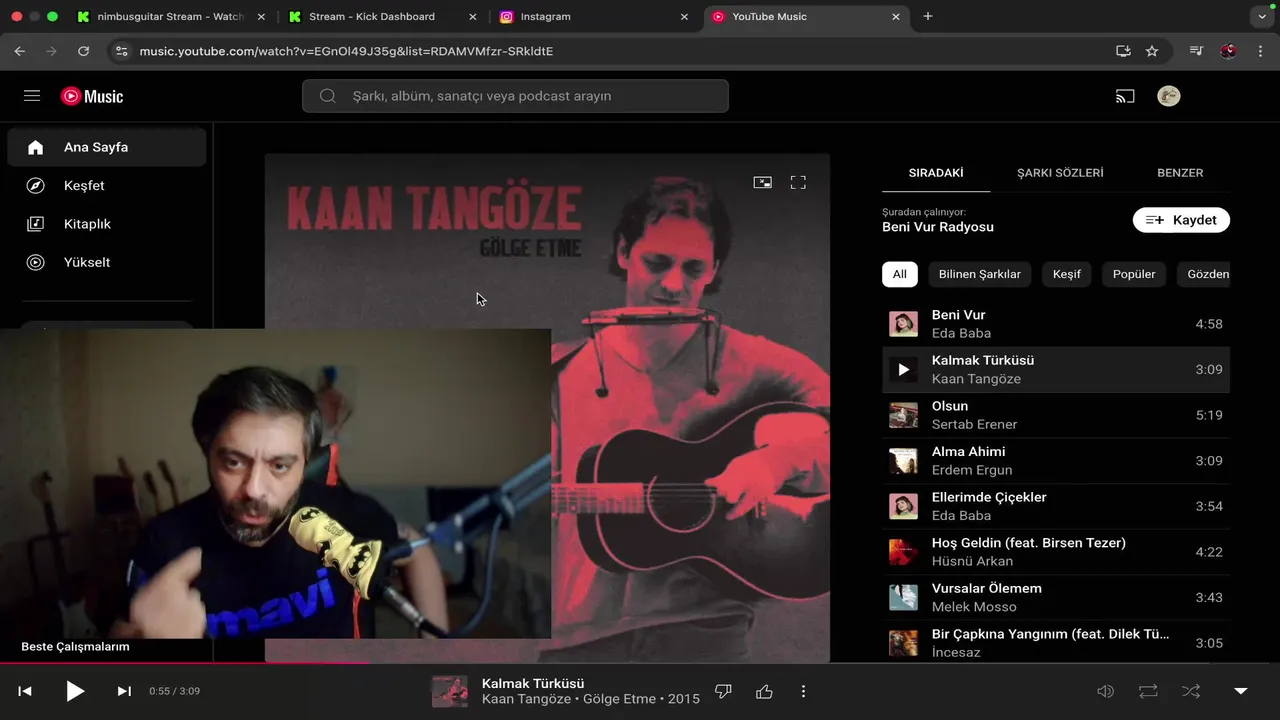Play Ellerimde Çiçekler thumbnail
The width and height of the screenshot is (1280, 720).
[x=903, y=506]
